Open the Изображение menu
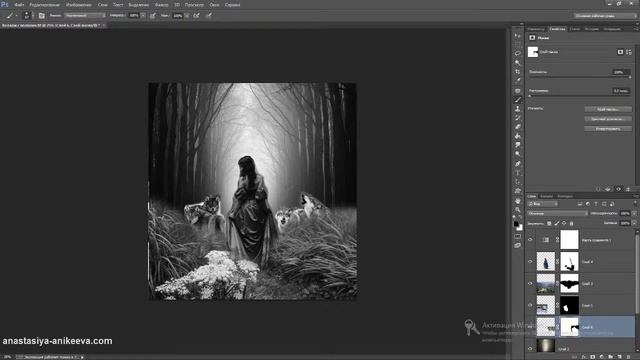This screenshot has width=640, height=360. tap(79, 5)
